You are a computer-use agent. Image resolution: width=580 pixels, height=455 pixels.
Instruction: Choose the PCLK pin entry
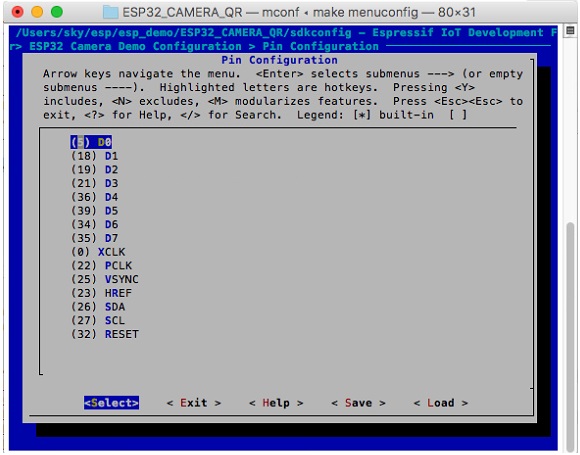[101, 266]
